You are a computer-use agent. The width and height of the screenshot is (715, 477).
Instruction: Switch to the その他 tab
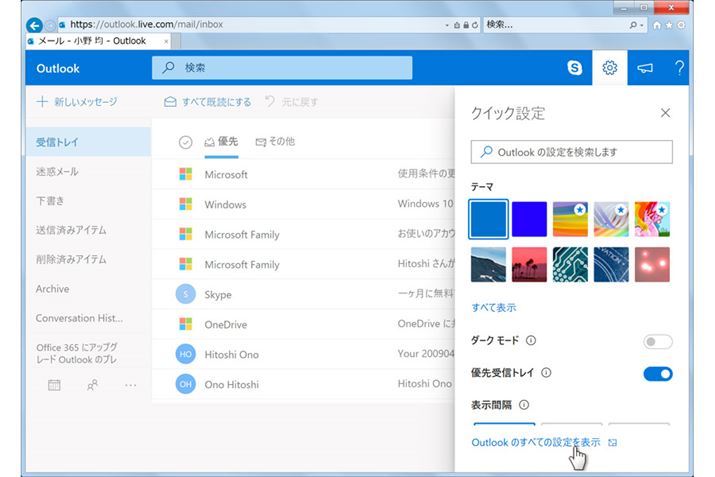[x=275, y=142]
